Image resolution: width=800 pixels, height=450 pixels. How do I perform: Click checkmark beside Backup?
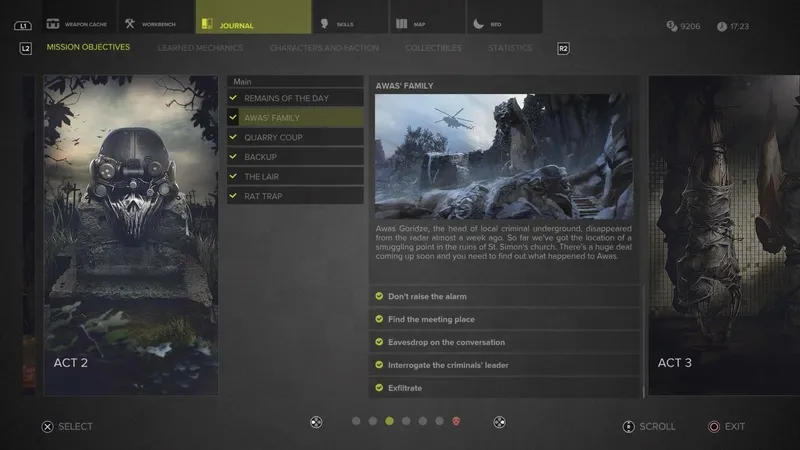pos(233,156)
